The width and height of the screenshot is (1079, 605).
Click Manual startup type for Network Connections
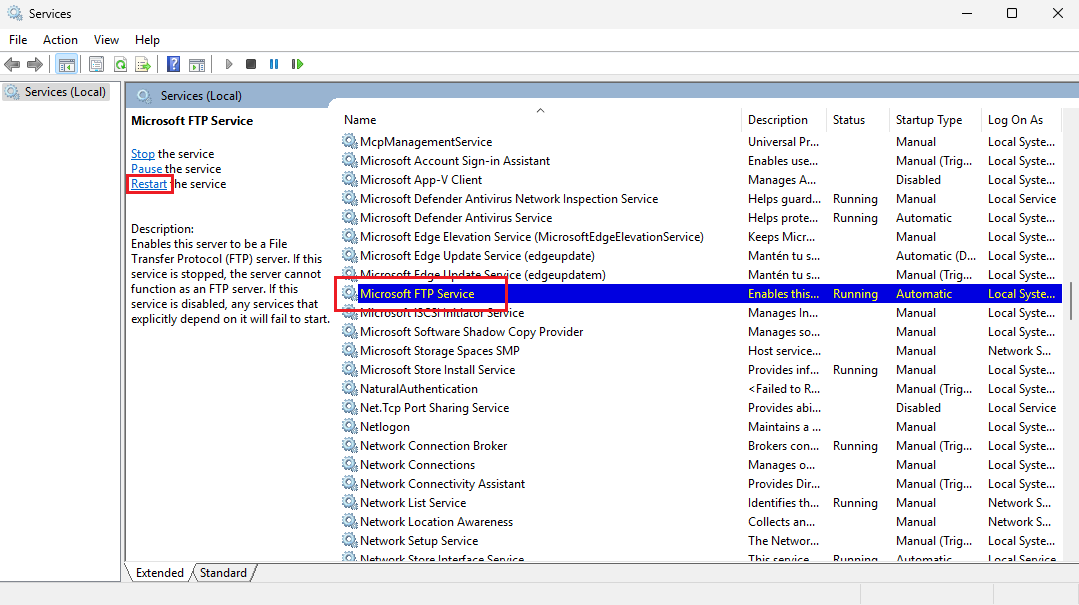(x=916, y=465)
